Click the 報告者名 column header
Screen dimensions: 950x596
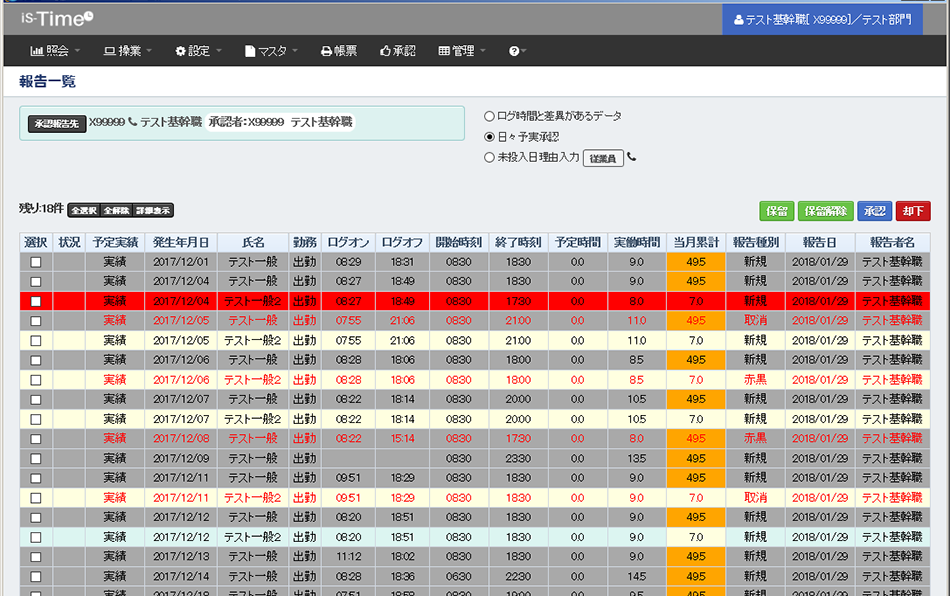pyautogui.click(x=892, y=242)
